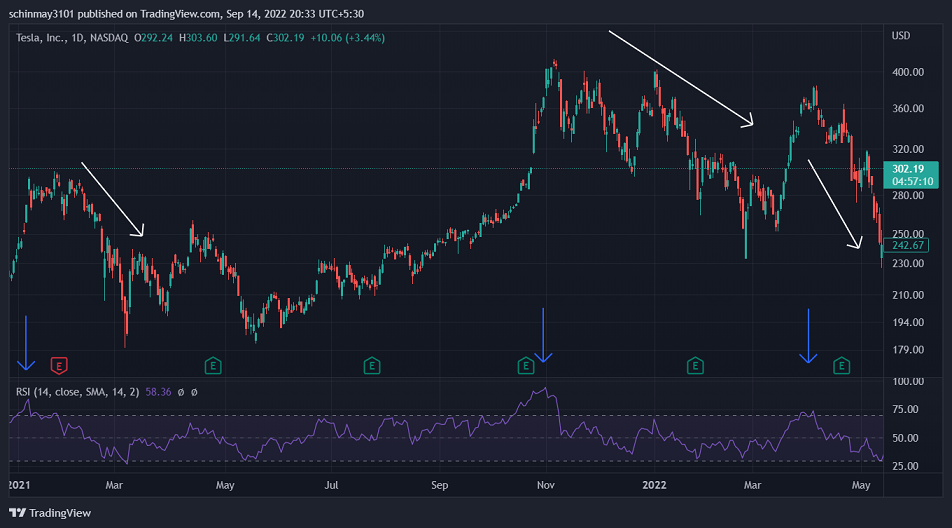The image size is (952, 528).
Task: Click the red earnings E marker
Action: [x=59, y=366]
